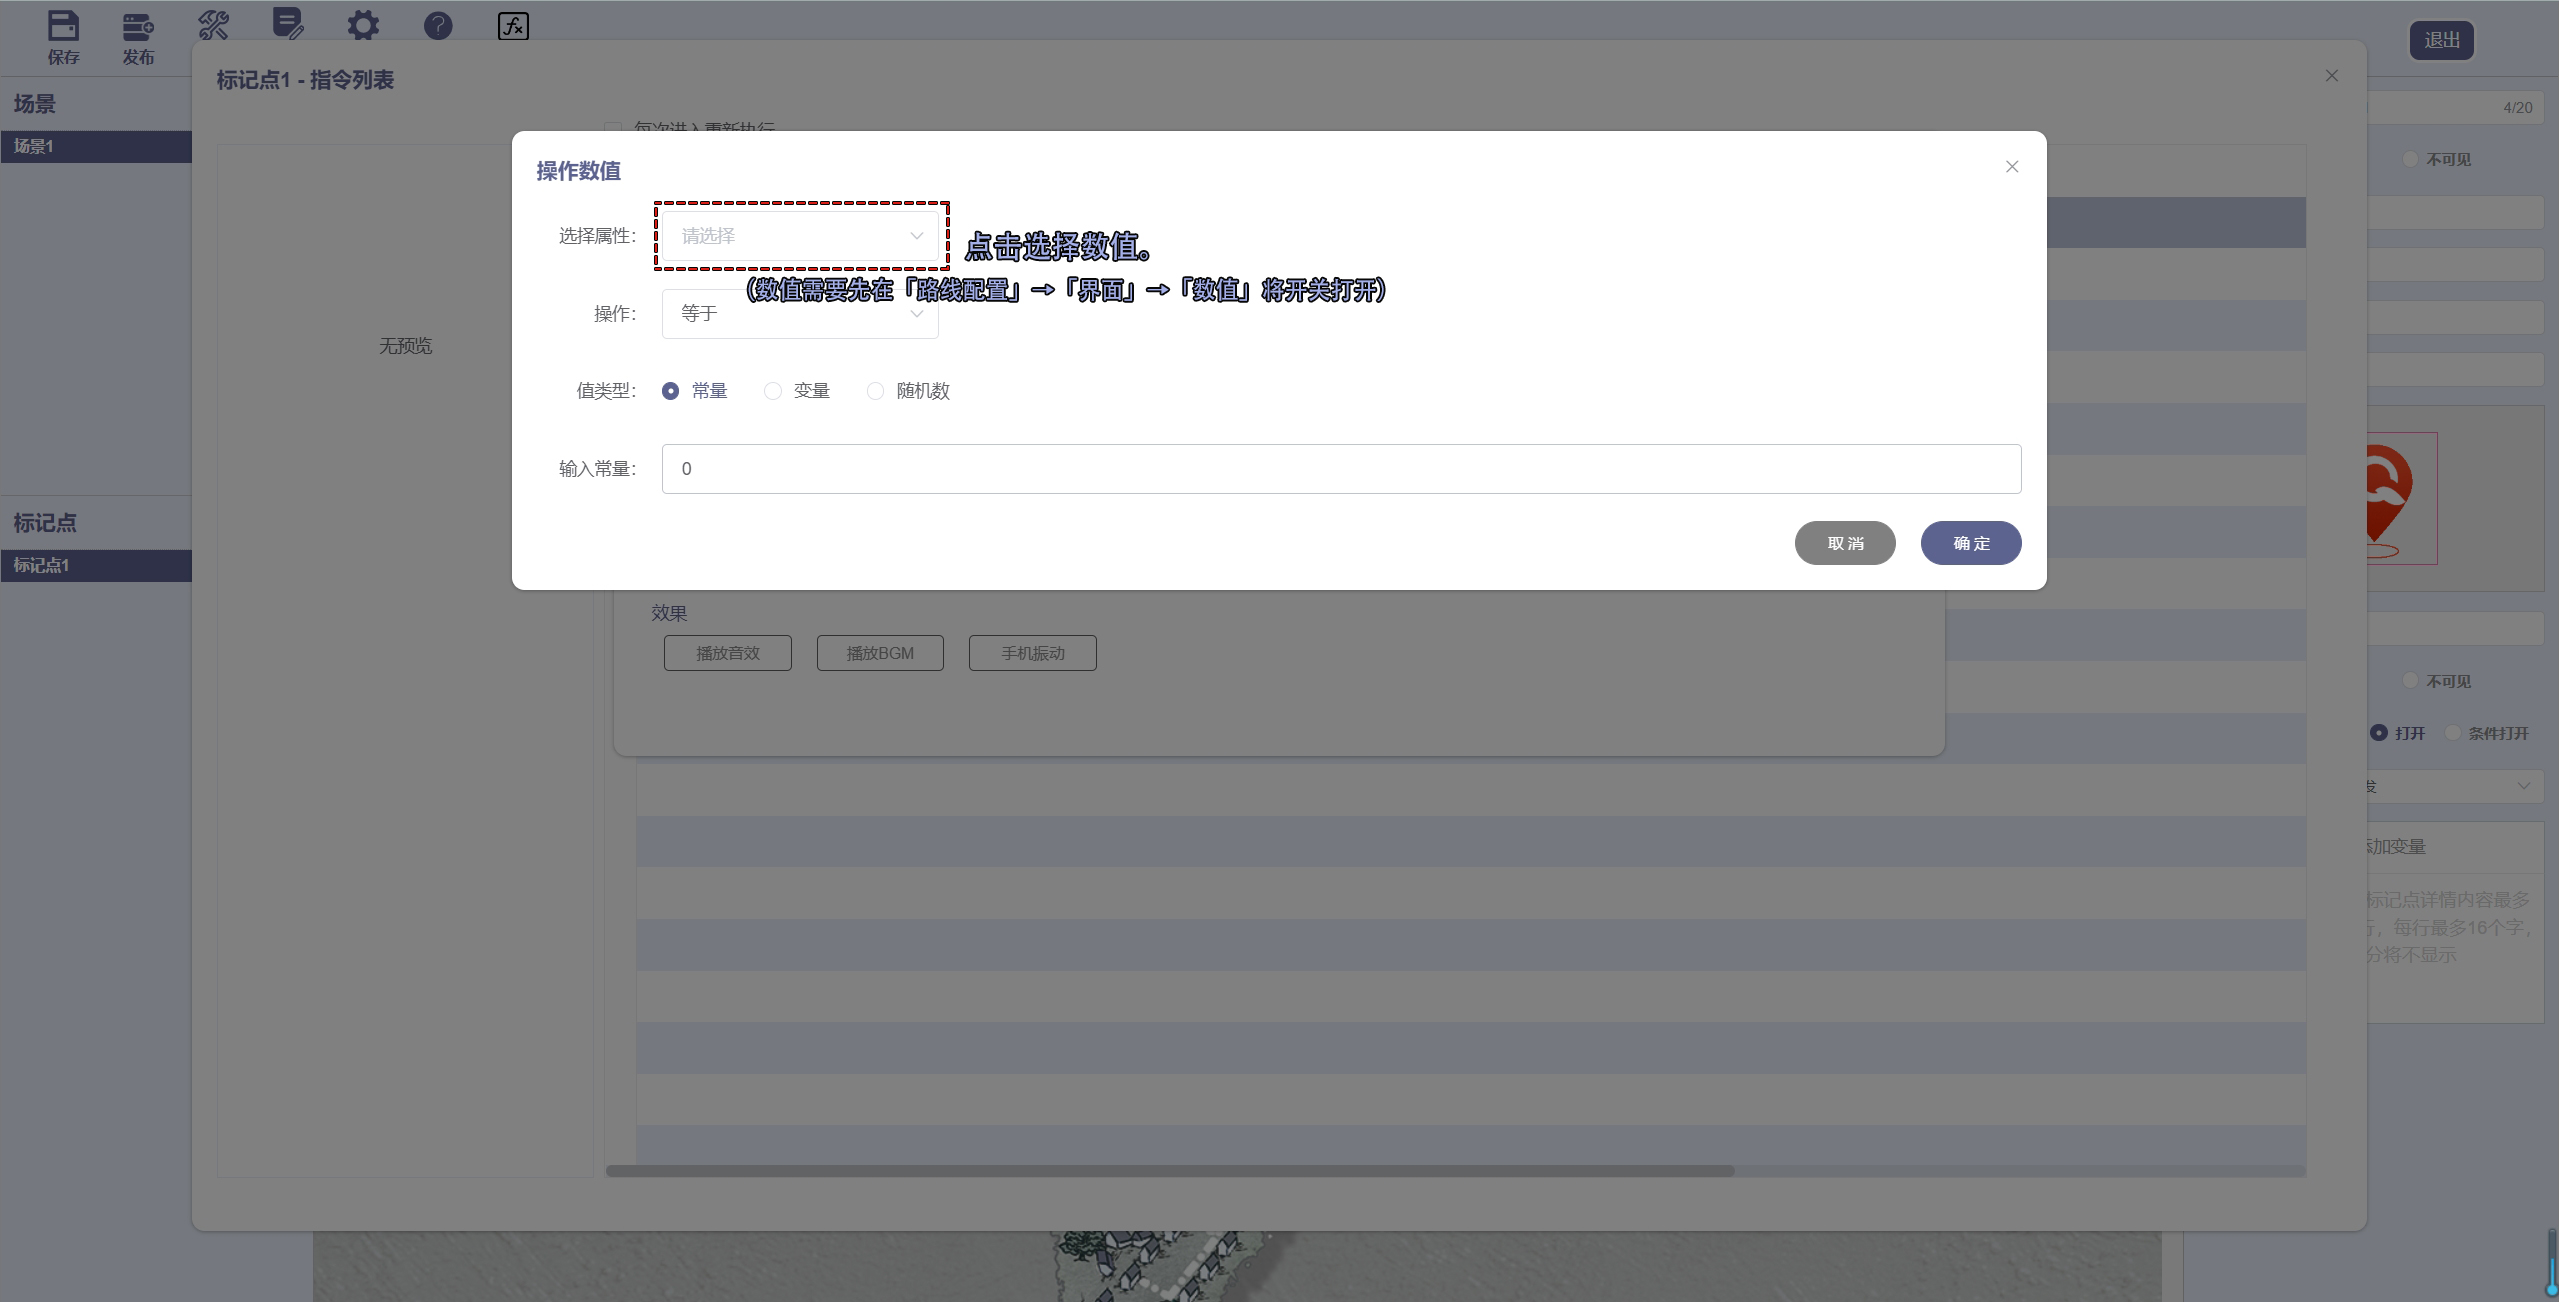The width and height of the screenshot is (2559, 1302).
Task: Open the settings gear icon
Action: [363, 26]
